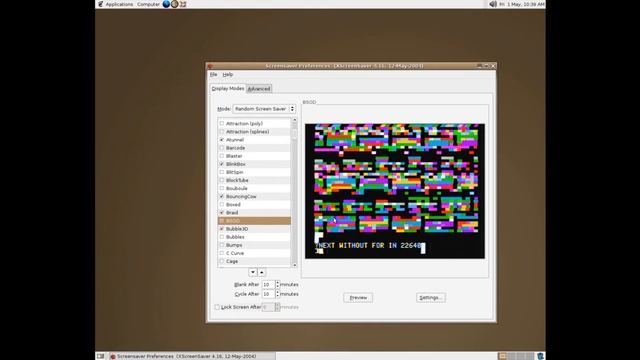The image size is (640, 360).
Task: Toggle the highlighted BSOD row checkbox
Action: click(222, 221)
